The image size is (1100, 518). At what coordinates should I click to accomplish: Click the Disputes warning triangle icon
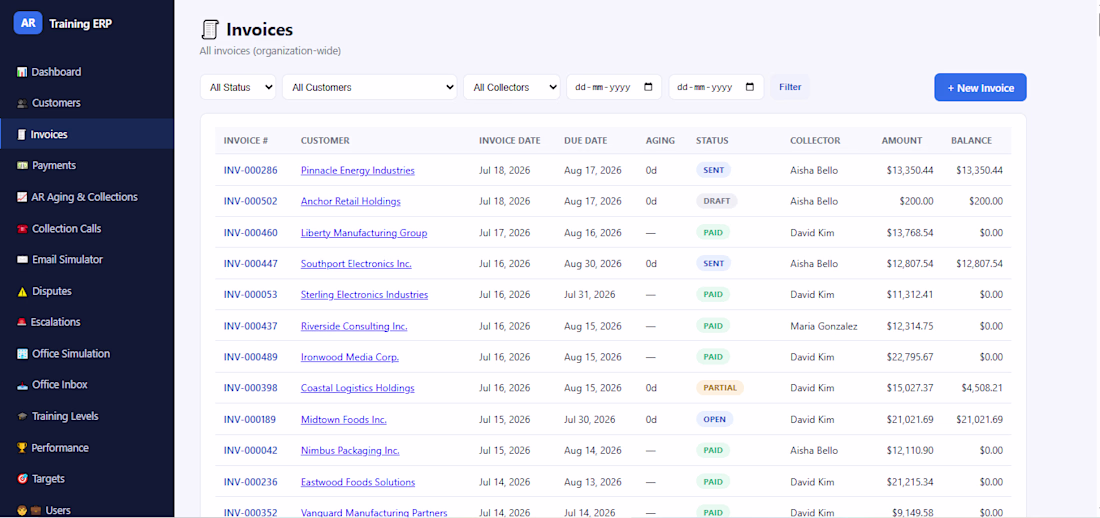click(x=22, y=291)
